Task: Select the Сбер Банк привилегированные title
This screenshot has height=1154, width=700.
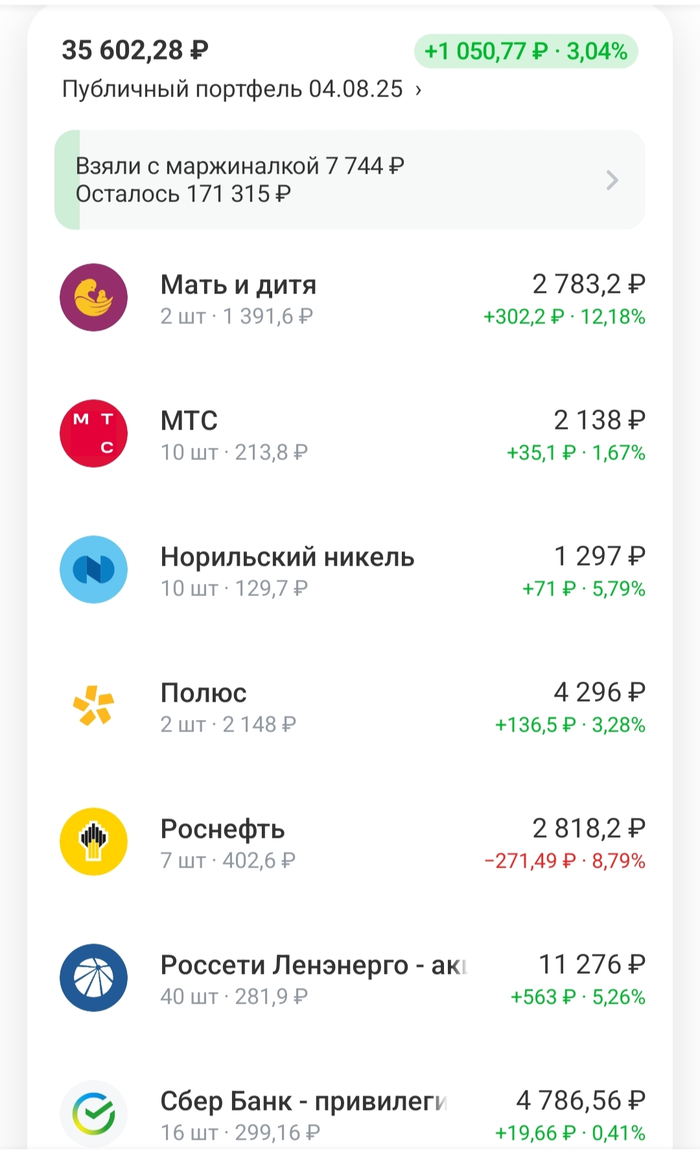Action: (x=303, y=1101)
